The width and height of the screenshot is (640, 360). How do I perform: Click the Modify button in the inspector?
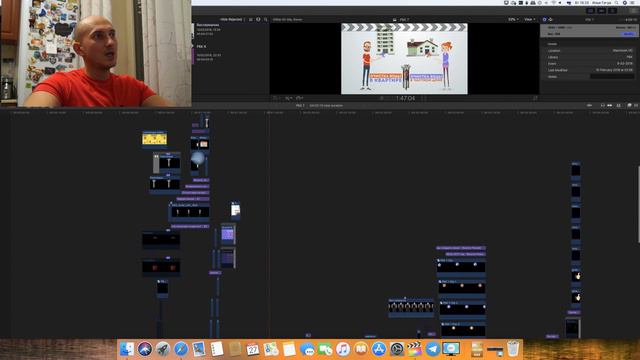629,34
